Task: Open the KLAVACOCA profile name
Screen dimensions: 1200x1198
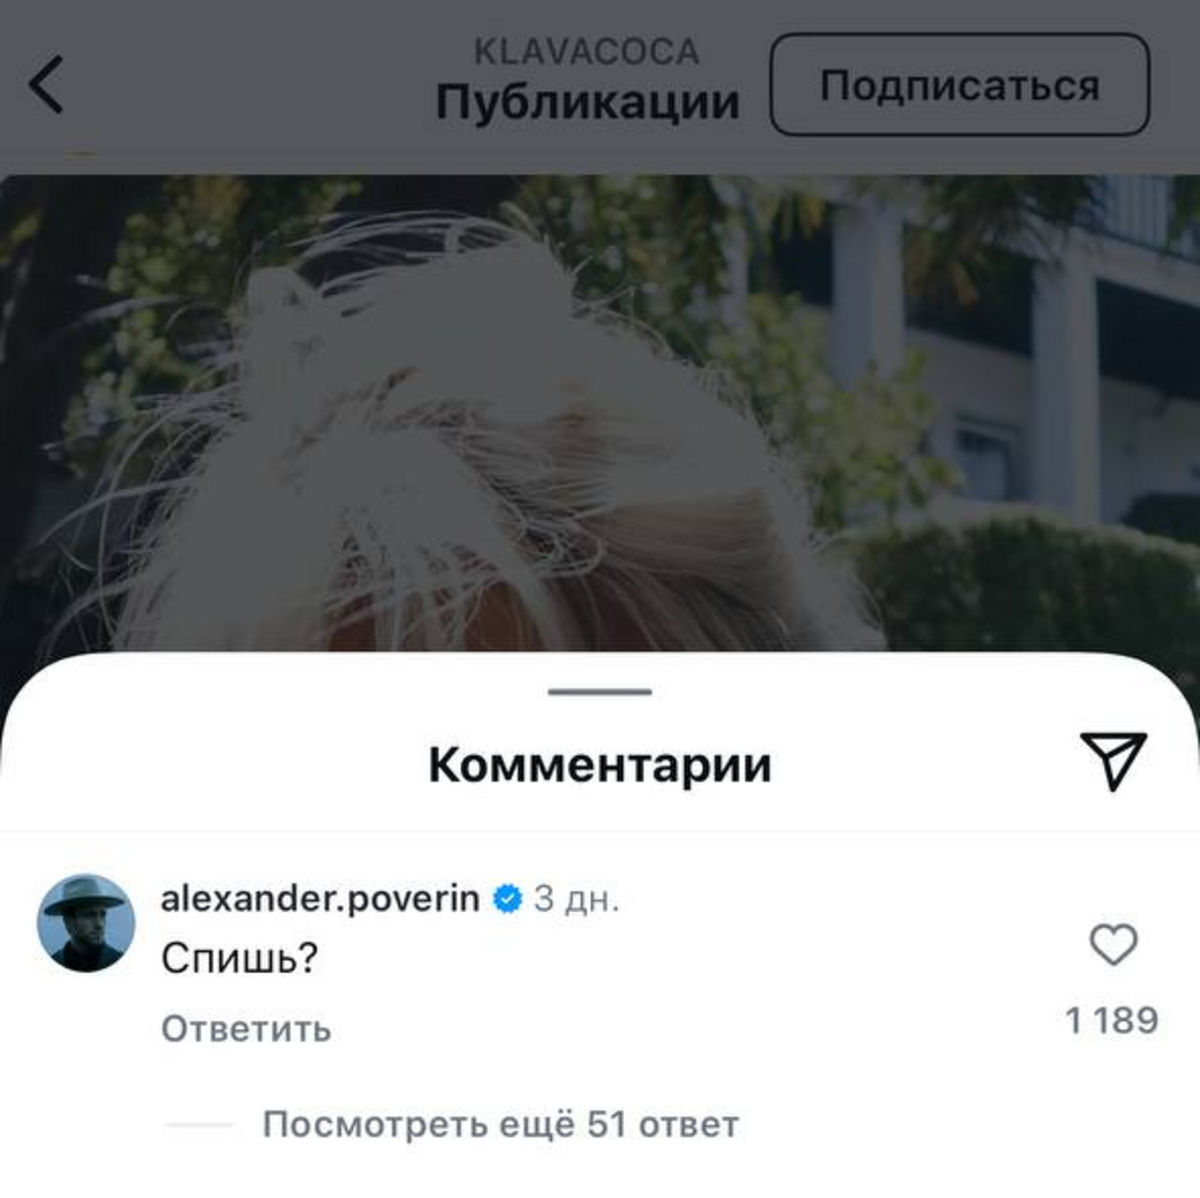Action: coord(586,52)
